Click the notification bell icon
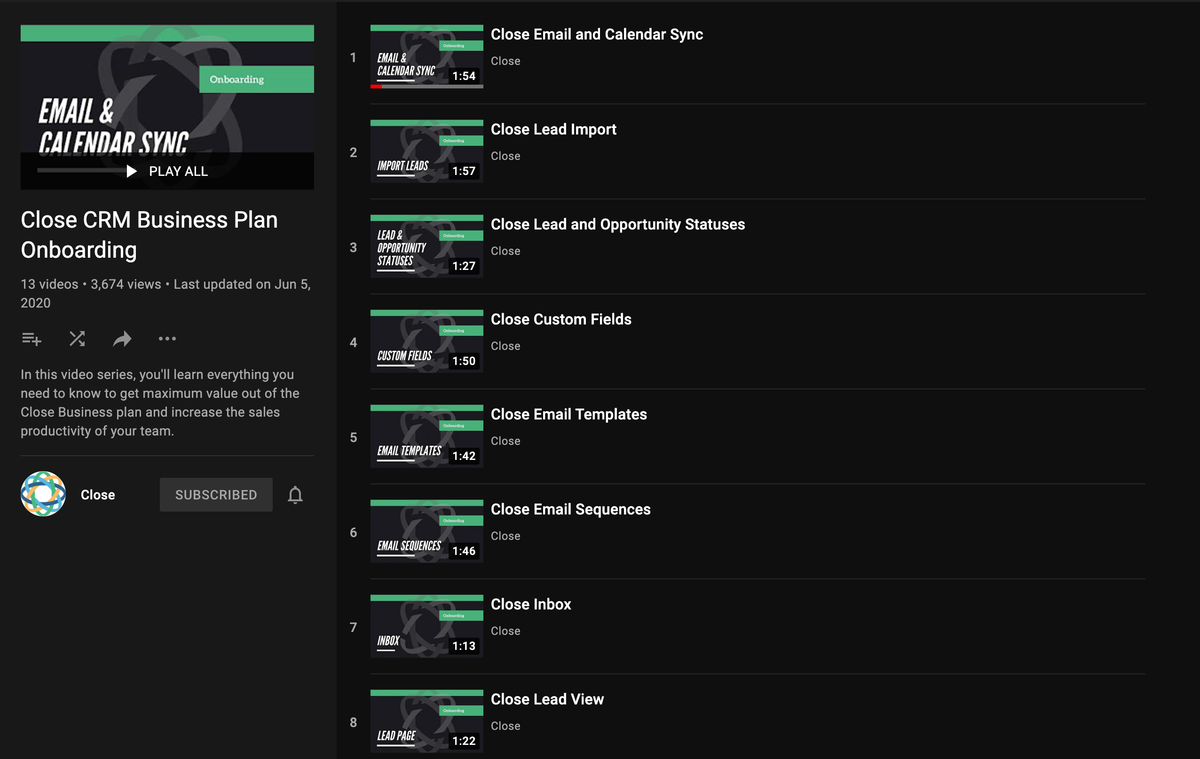1200x759 pixels. (x=295, y=495)
